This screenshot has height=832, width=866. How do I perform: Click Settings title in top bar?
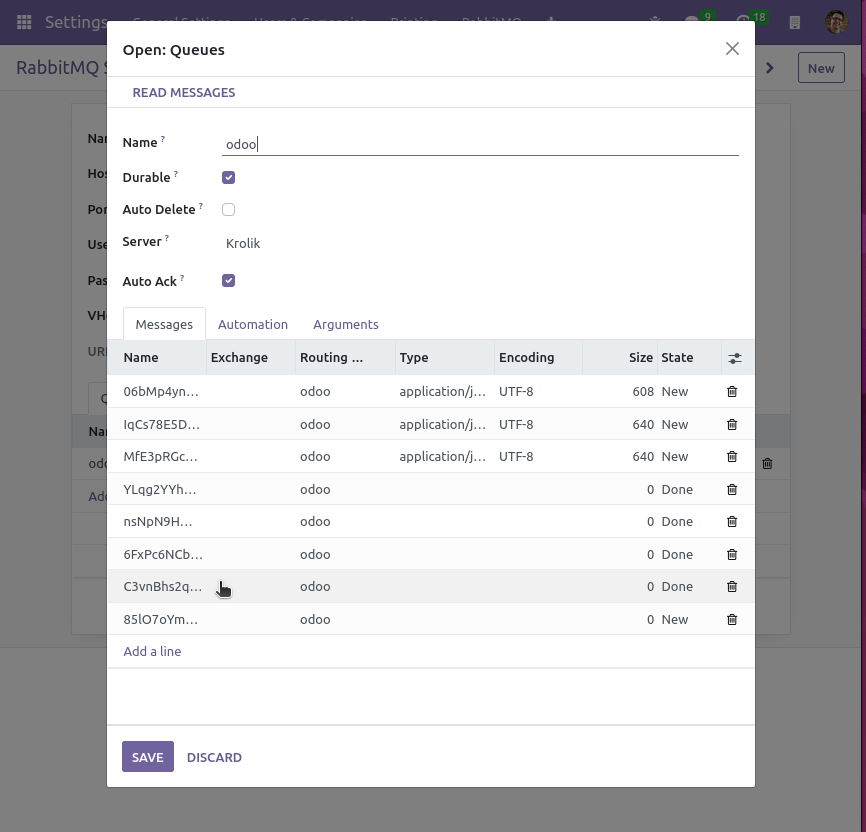click(76, 22)
